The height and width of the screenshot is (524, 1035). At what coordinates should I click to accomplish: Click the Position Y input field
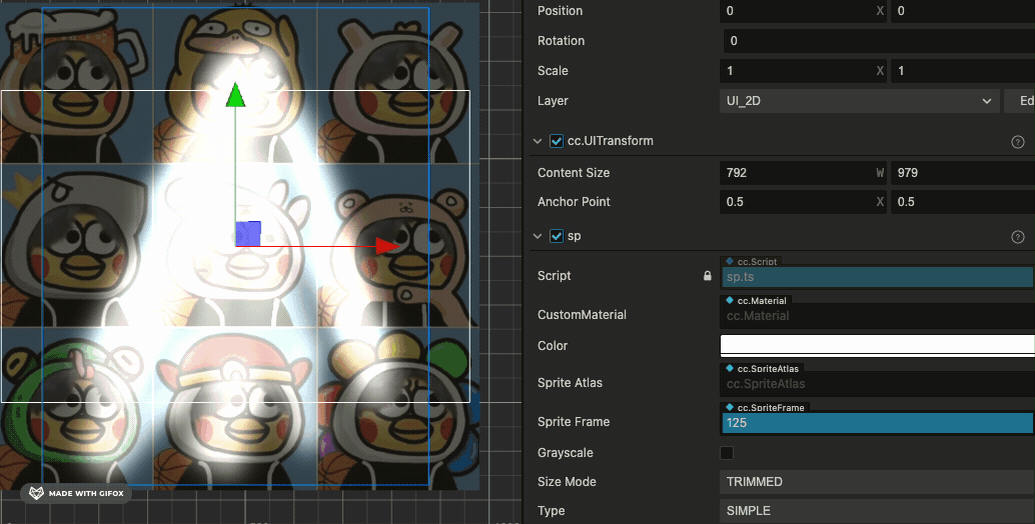963,11
